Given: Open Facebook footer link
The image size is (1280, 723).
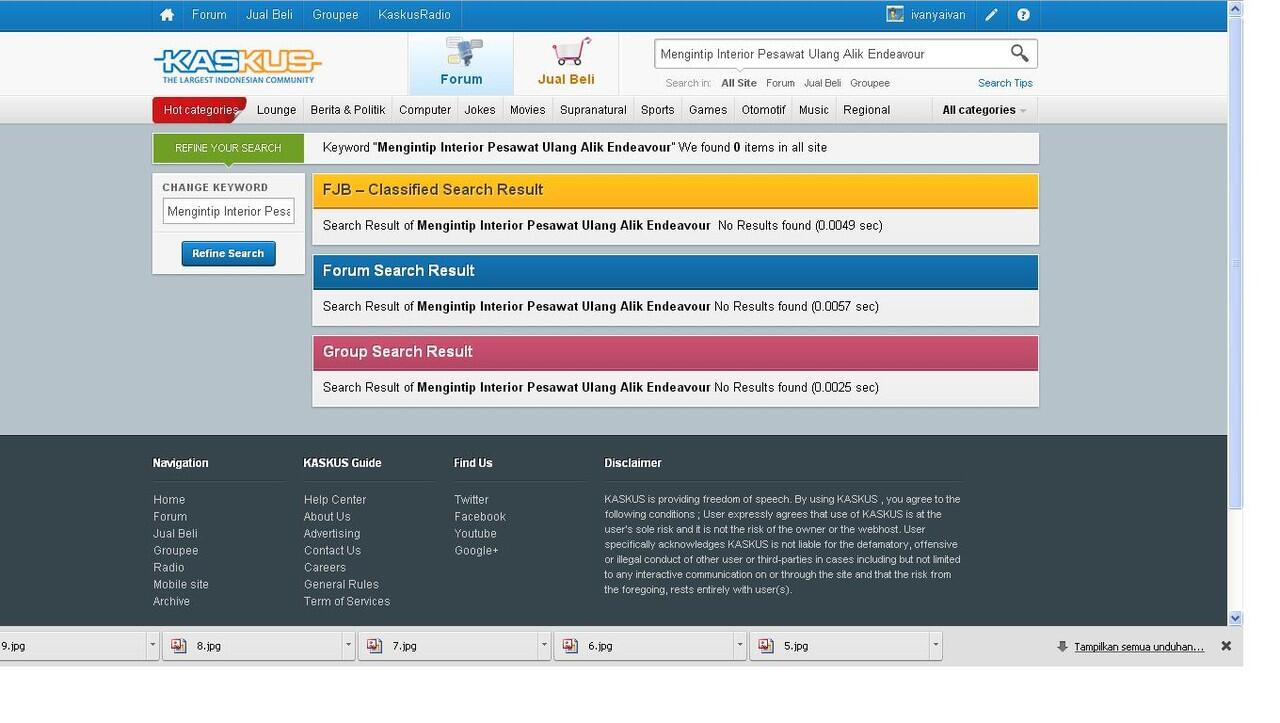Looking at the screenshot, I should [480, 517].
